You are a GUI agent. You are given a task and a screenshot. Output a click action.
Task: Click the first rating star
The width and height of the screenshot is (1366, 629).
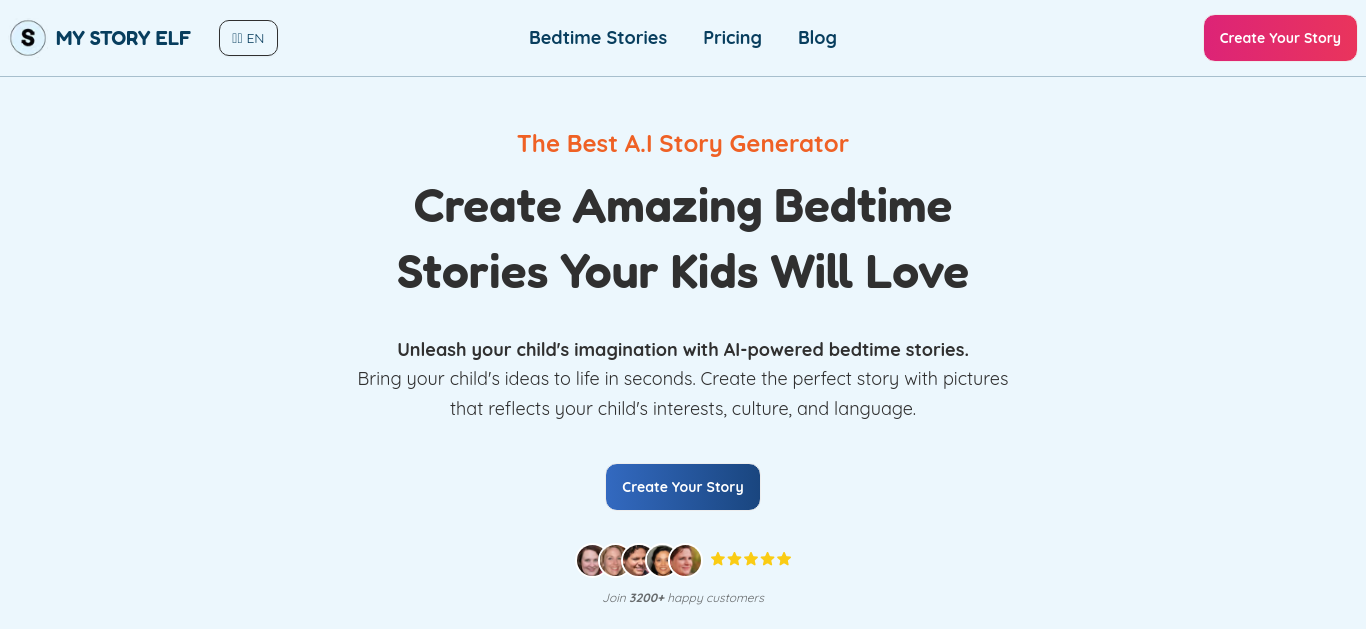[x=718, y=559]
